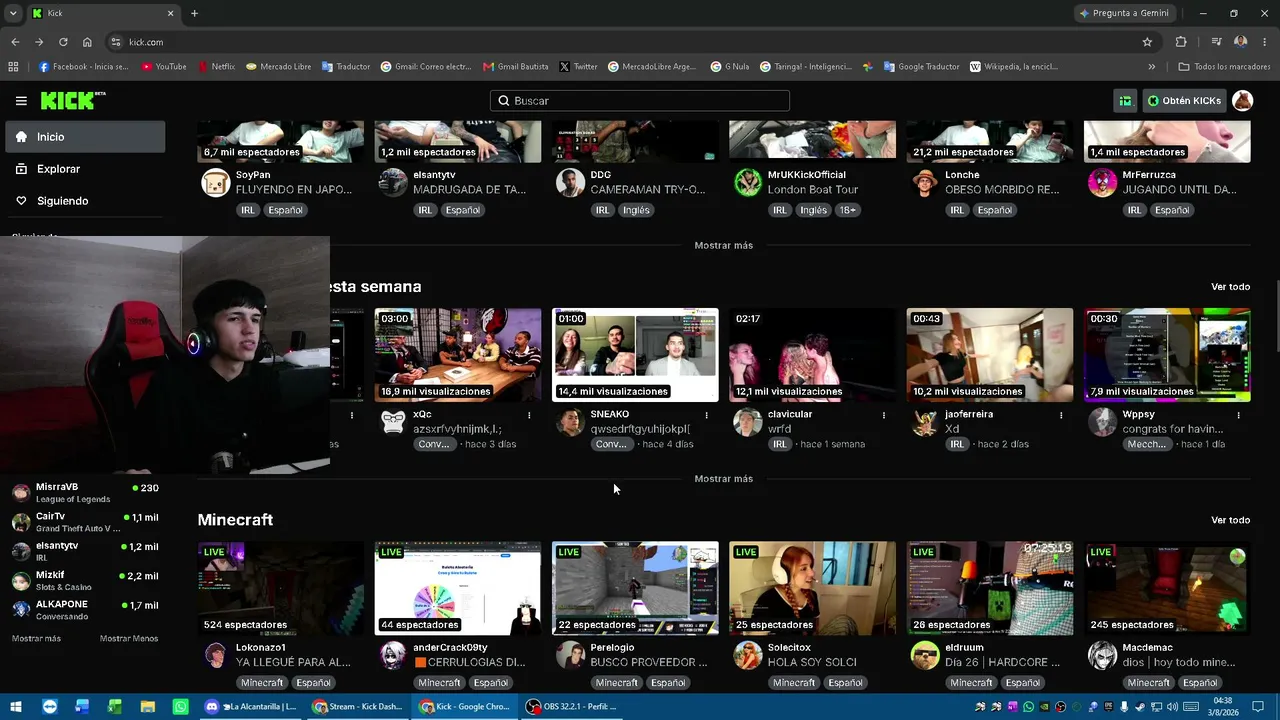This screenshot has width=1280, height=720.
Task: Open the OBS 32.2.1 taskbar window
Action: [573, 706]
